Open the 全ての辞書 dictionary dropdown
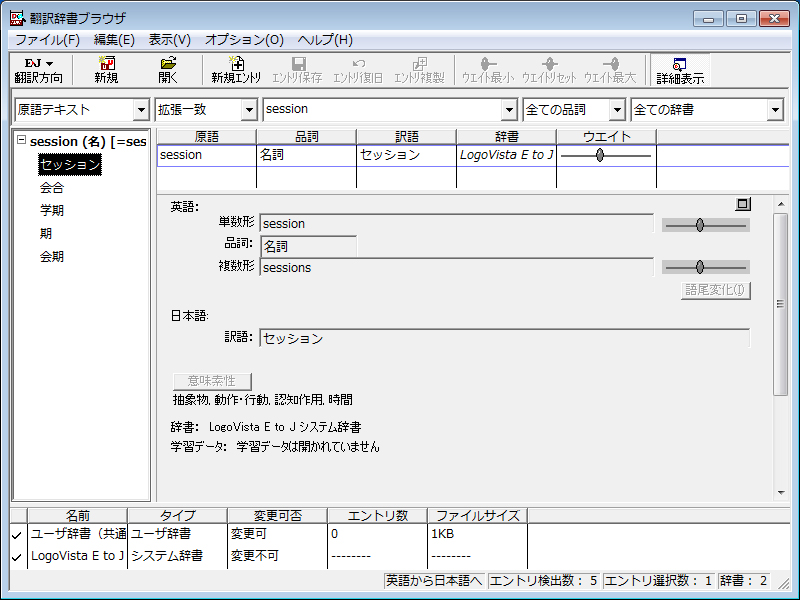This screenshot has width=800, height=600. click(x=775, y=109)
